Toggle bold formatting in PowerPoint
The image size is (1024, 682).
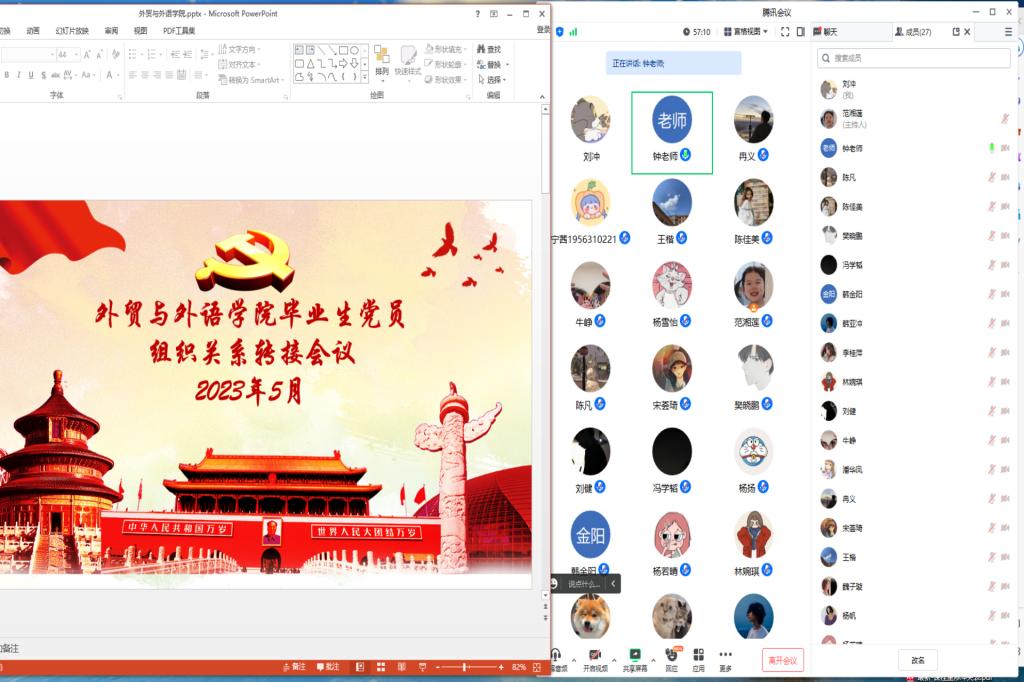point(7,75)
